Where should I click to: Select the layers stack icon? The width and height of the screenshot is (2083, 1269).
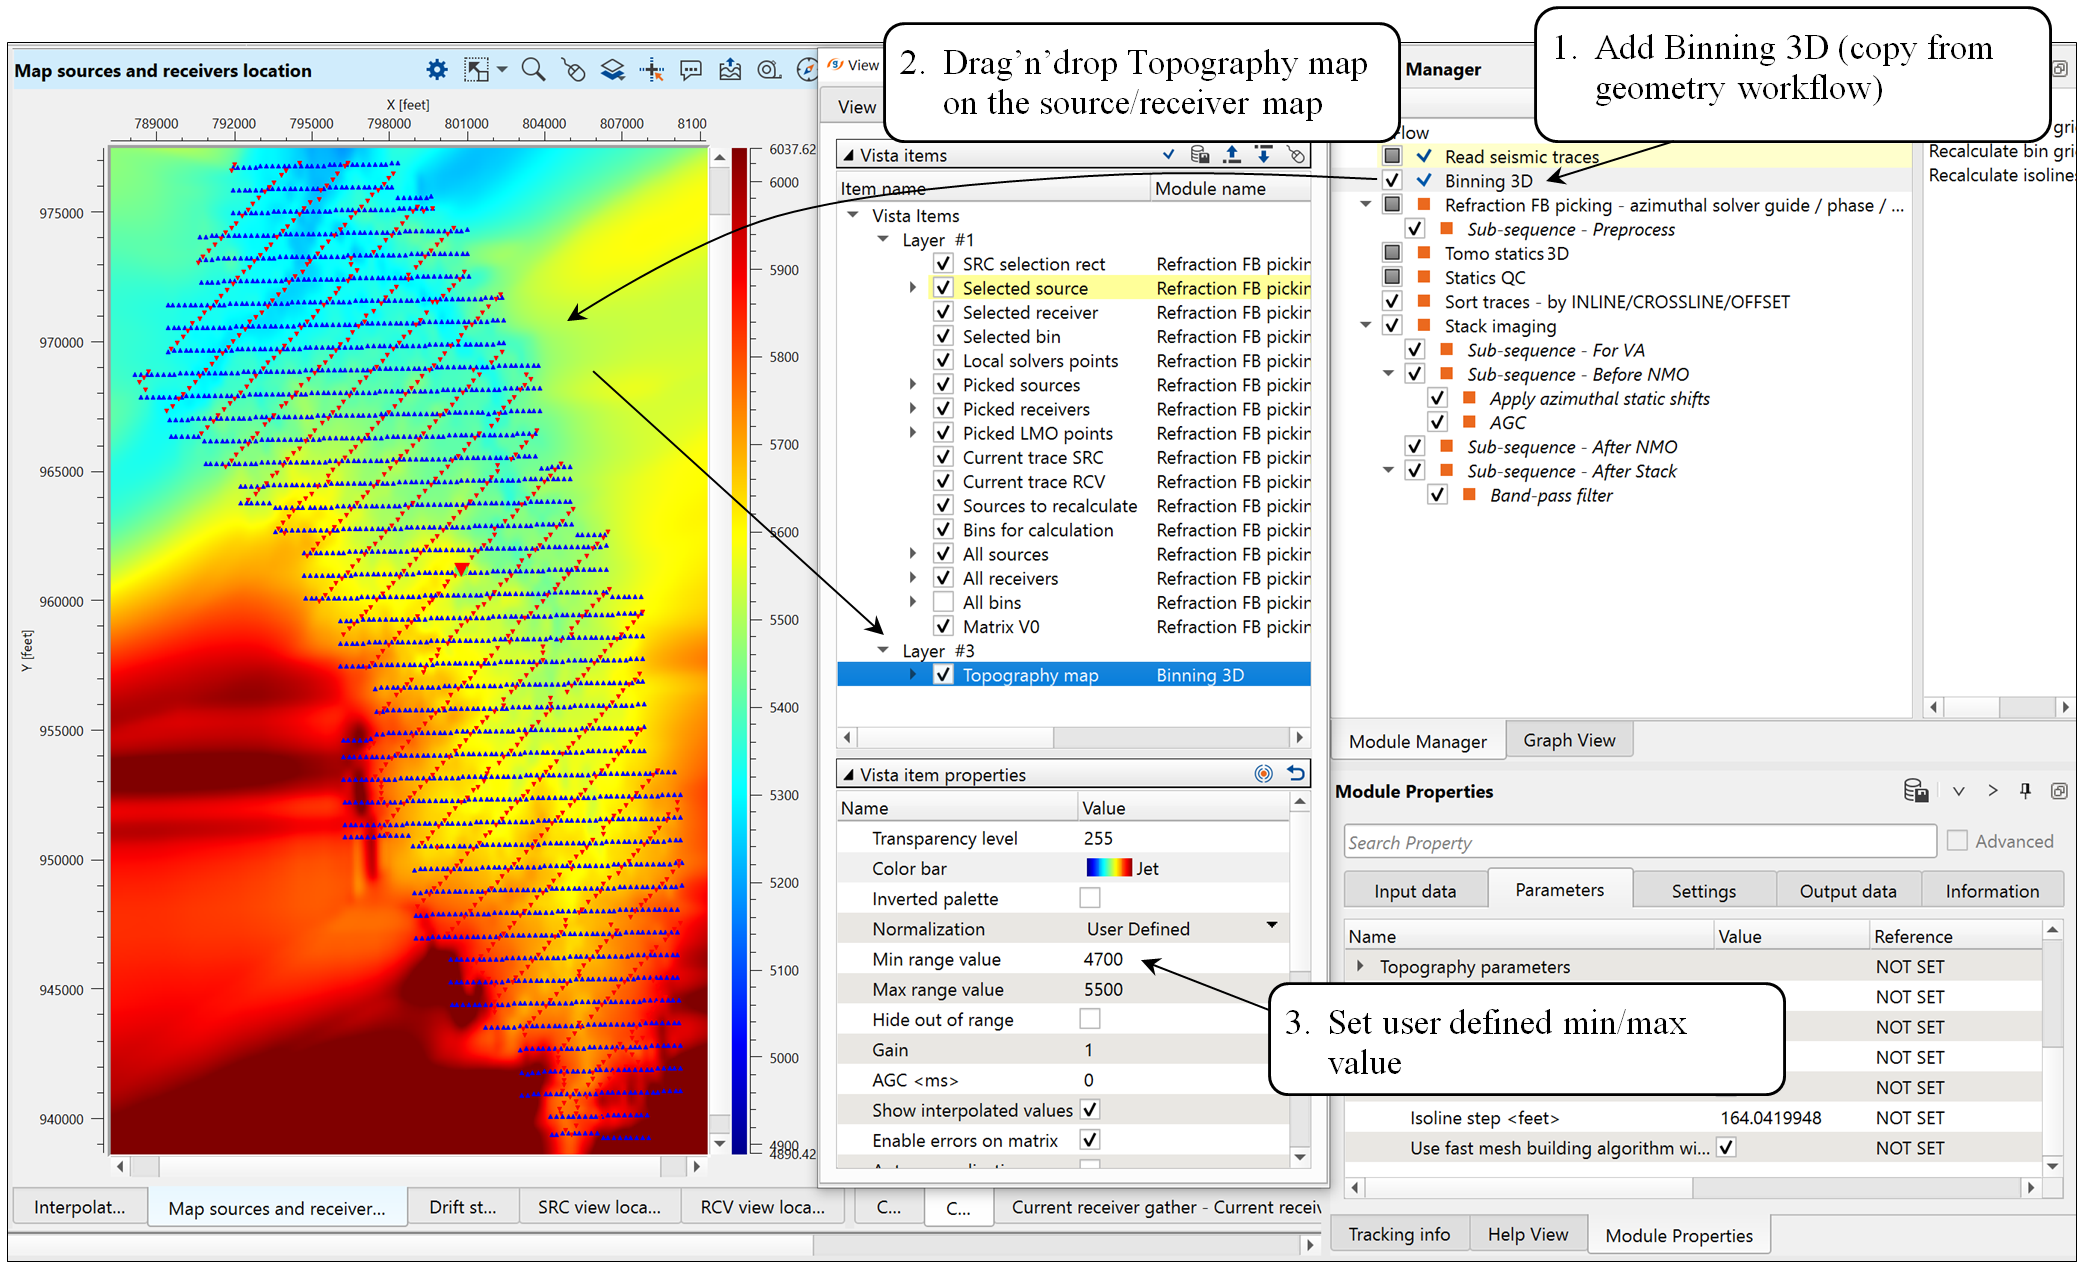click(x=612, y=70)
